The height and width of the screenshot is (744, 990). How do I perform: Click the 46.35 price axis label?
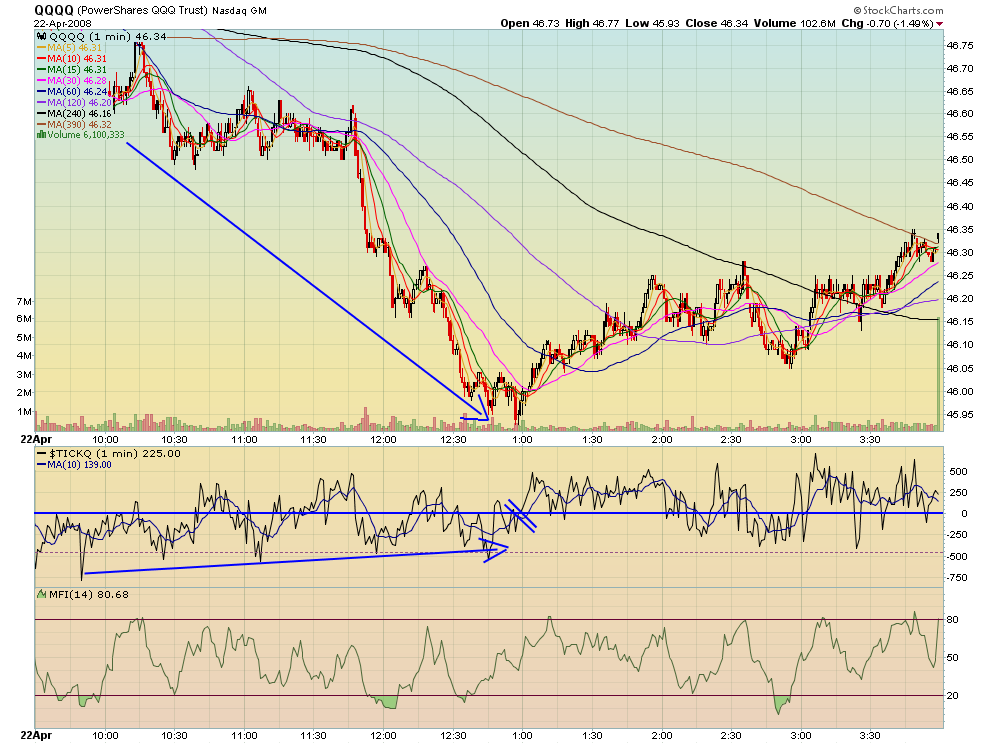960,229
